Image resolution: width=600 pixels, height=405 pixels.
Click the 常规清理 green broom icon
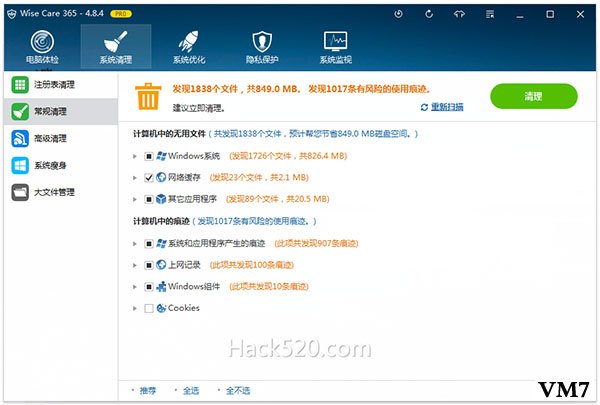(20, 111)
